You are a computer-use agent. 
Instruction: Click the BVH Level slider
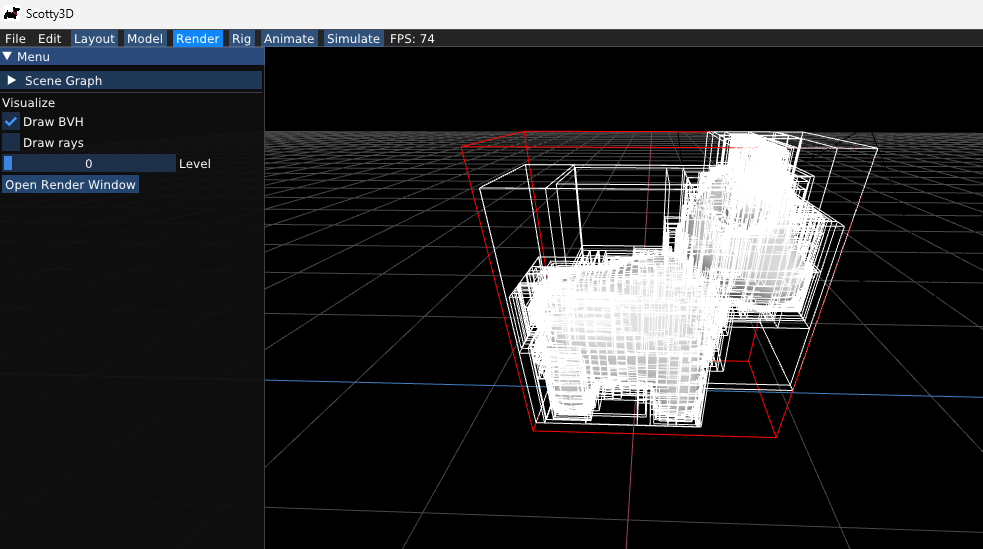click(x=89, y=163)
